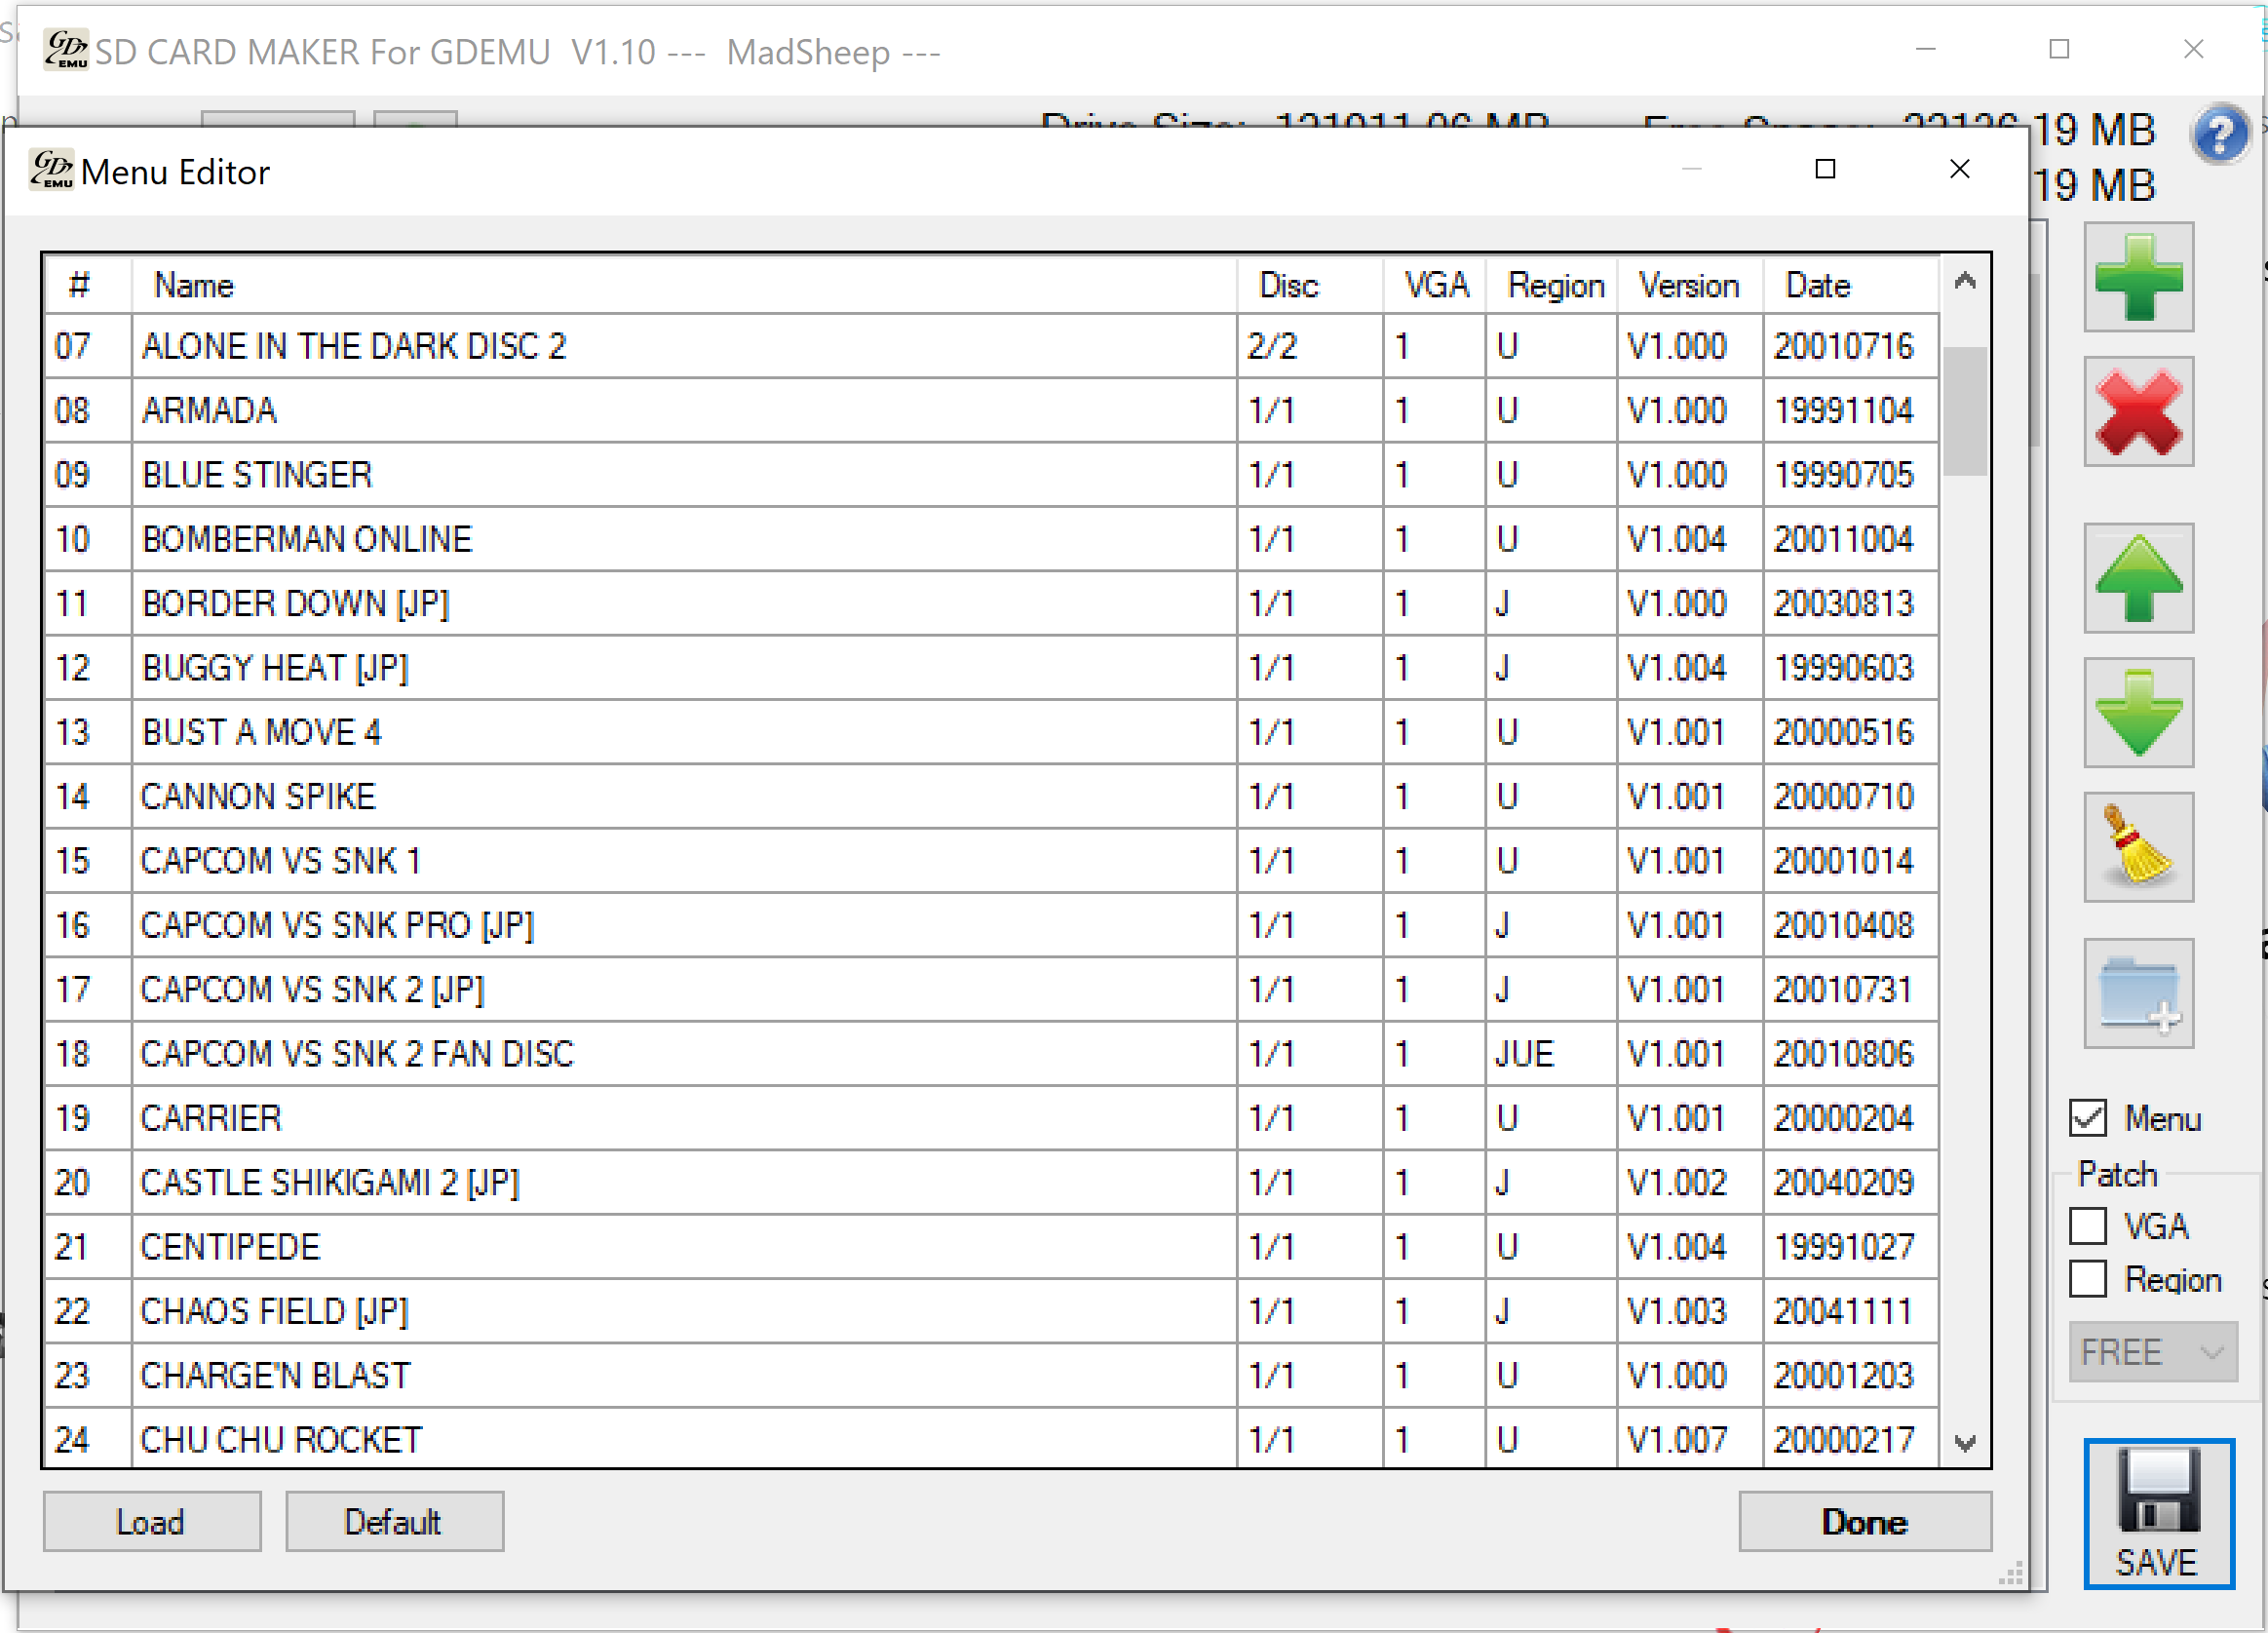Select CASTLE SHIKIGAMI 2 [JP] entry

[x=991, y=1182]
